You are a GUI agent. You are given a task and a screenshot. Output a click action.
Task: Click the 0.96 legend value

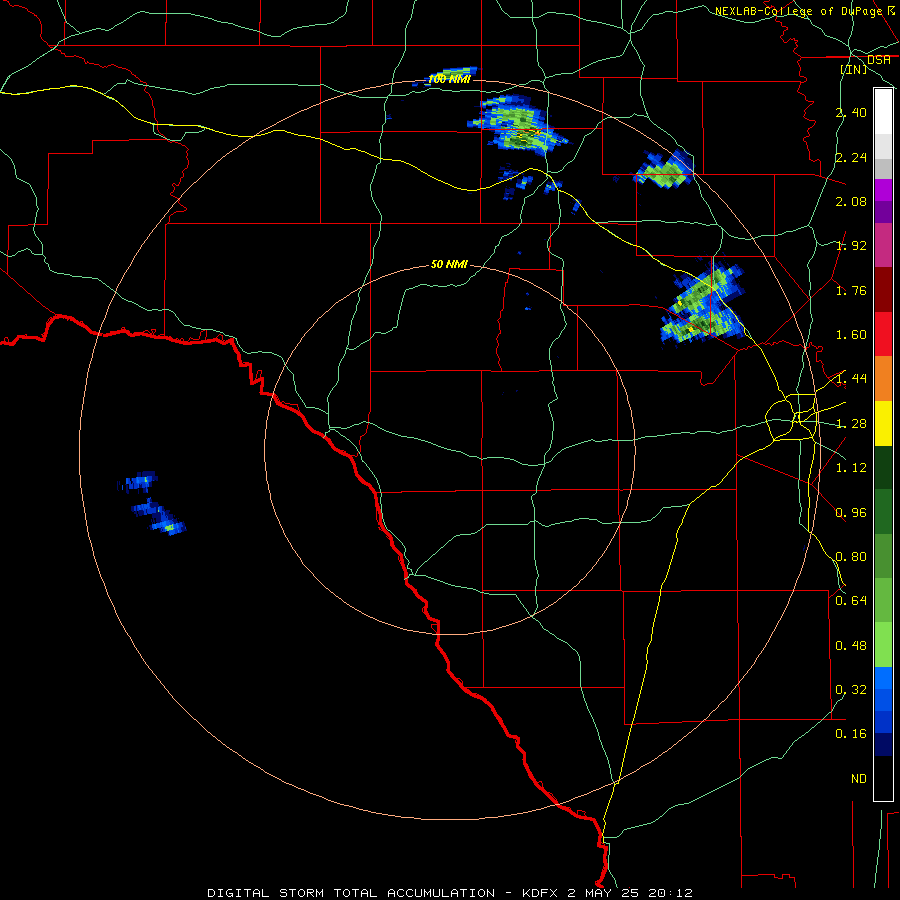tap(851, 513)
